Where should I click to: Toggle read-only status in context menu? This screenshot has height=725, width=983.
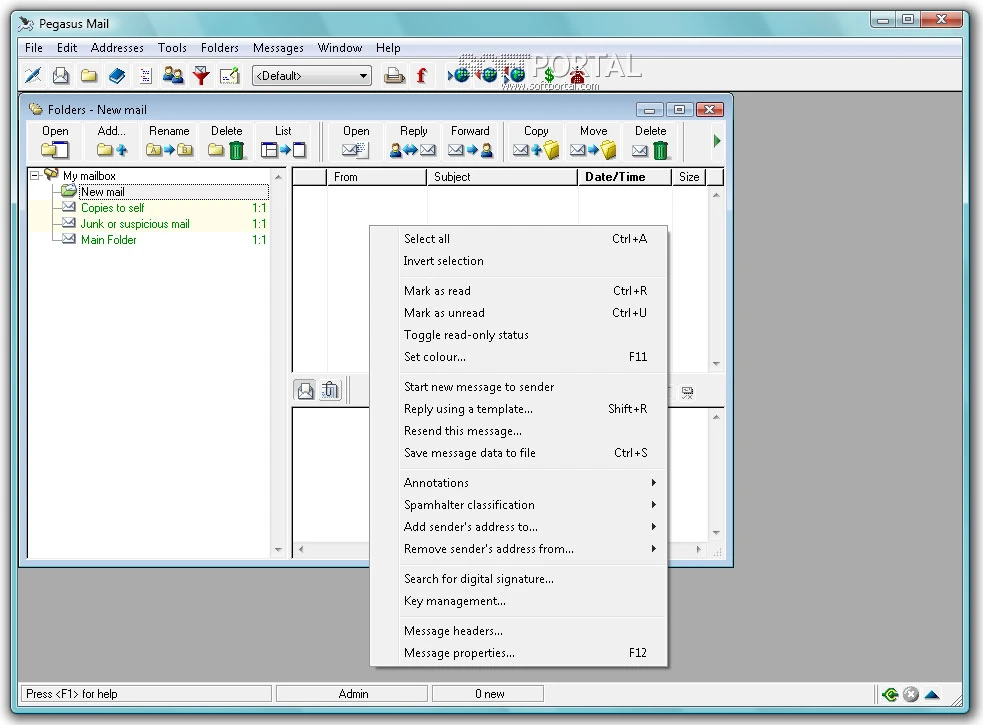click(x=466, y=335)
